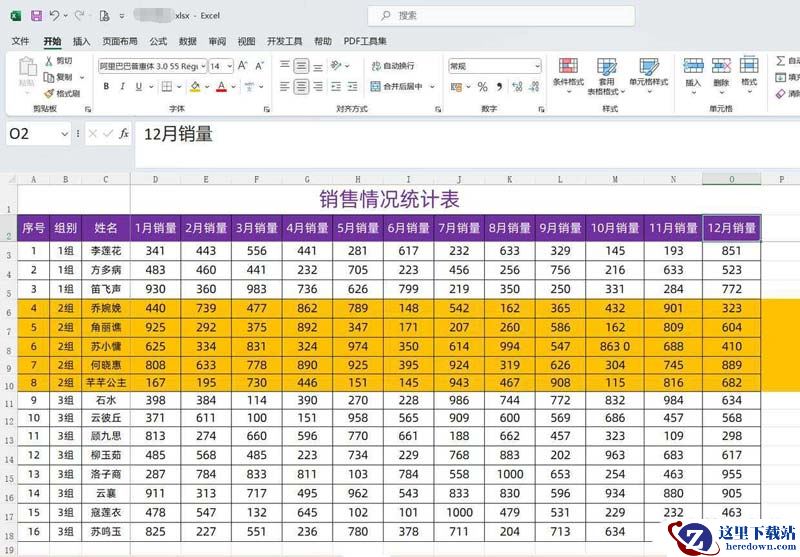Increase font size with the larger A icon
The height and width of the screenshot is (557, 800).
pos(242,66)
